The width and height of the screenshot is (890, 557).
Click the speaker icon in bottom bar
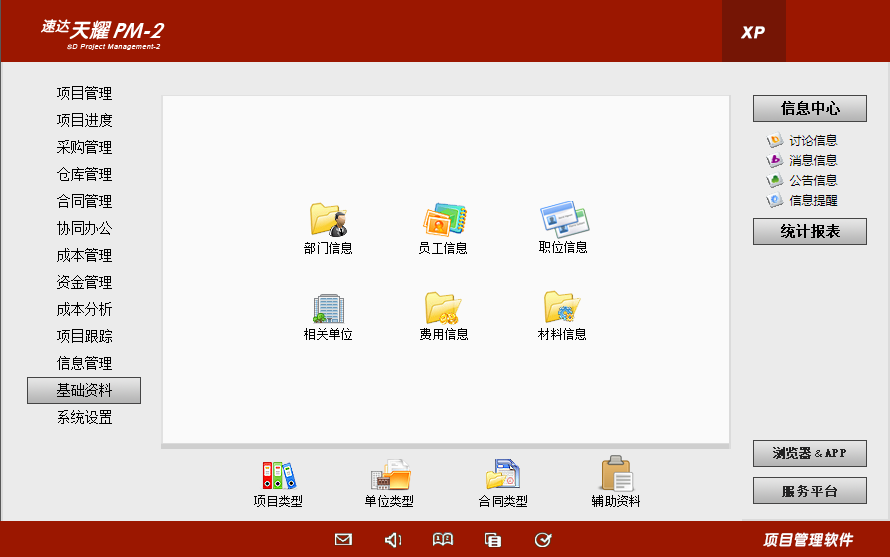(x=393, y=540)
